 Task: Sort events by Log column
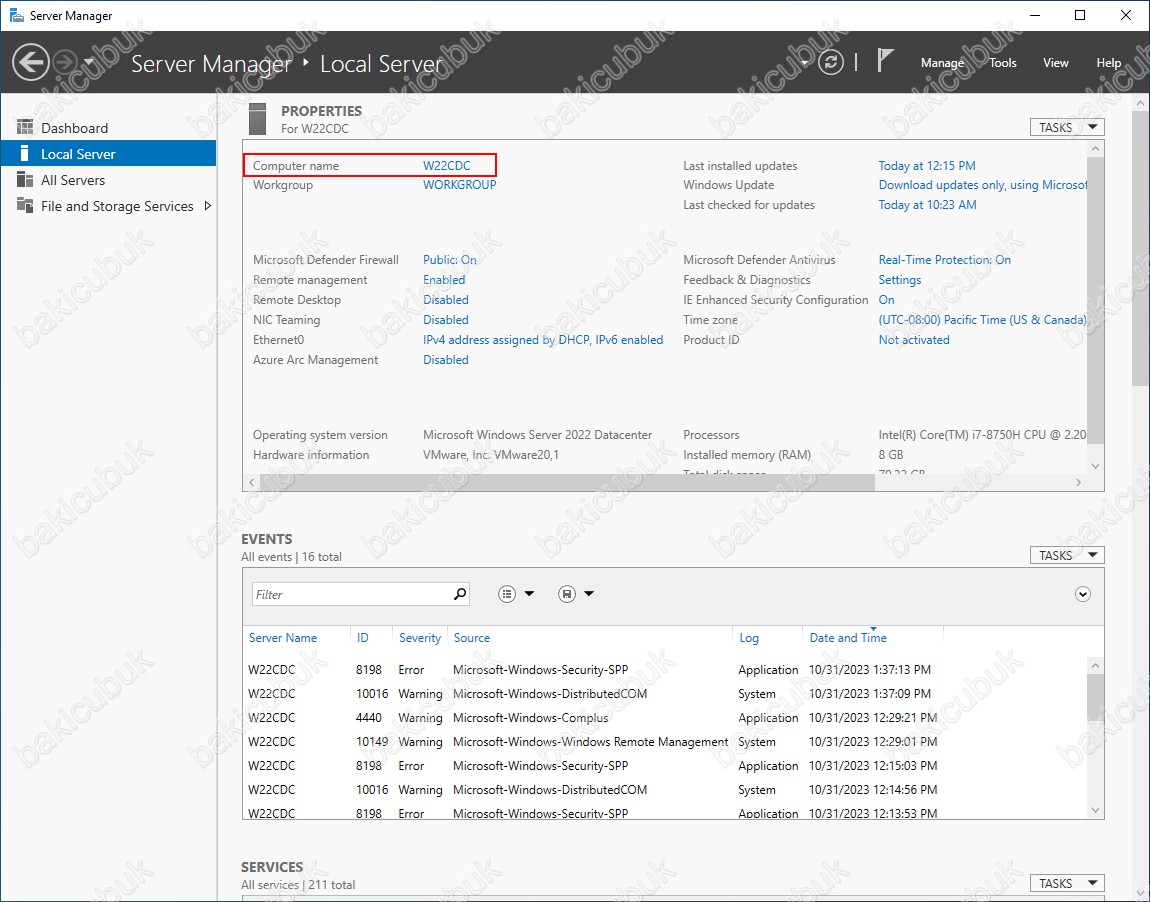point(749,638)
